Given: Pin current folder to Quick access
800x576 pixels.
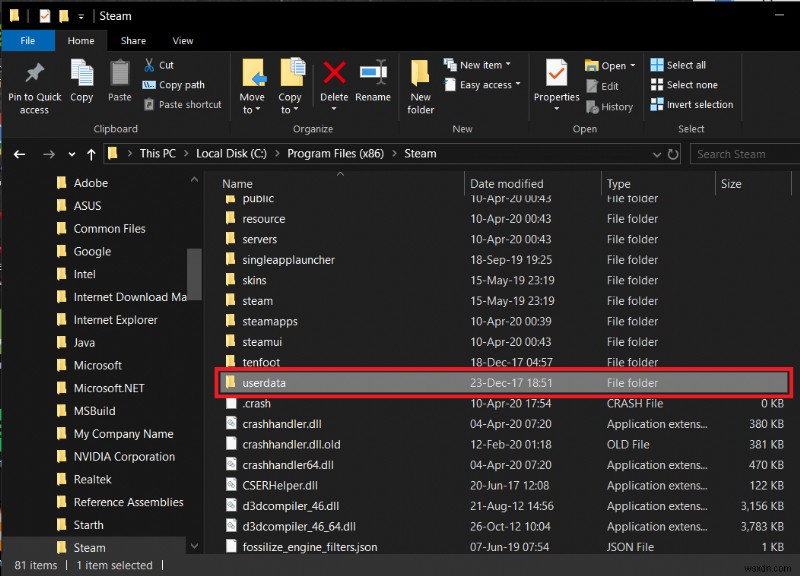Looking at the screenshot, I should [34, 86].
